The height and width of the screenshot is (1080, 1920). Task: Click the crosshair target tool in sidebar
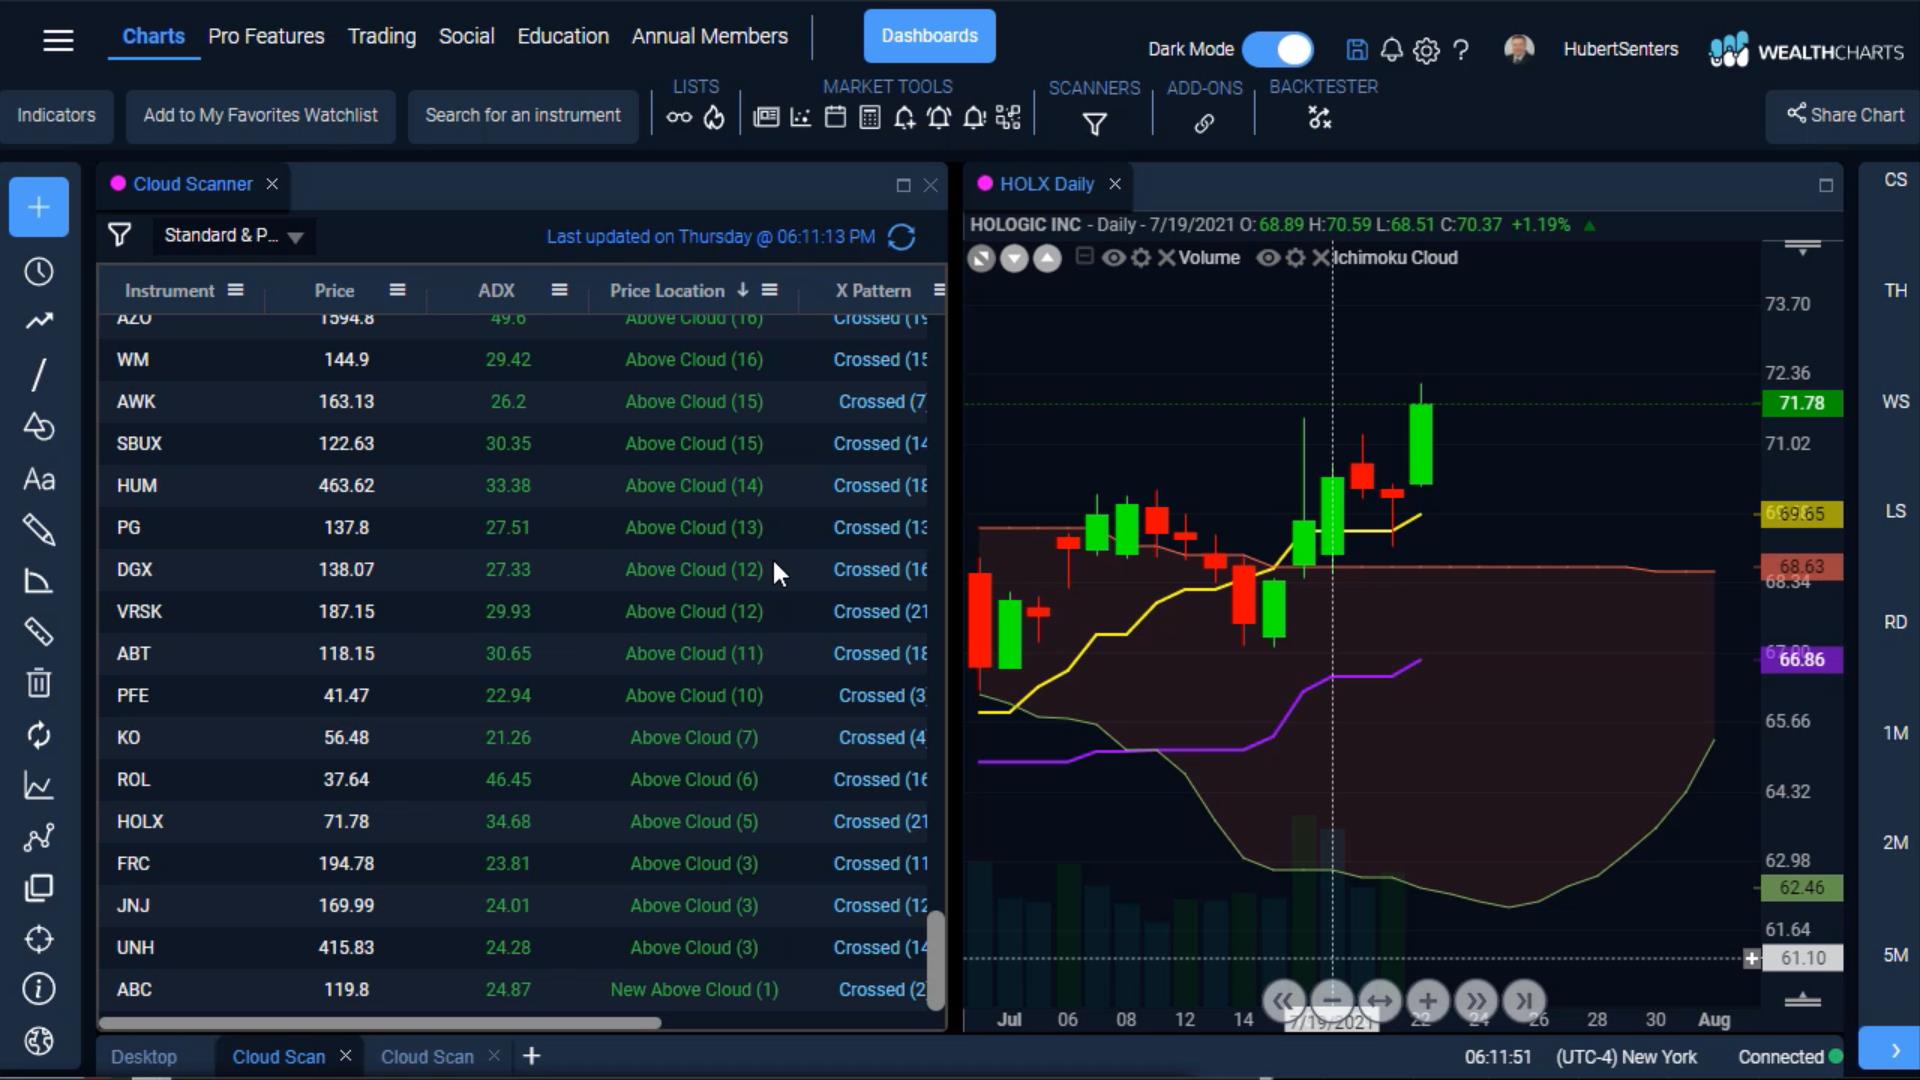[39, 939]
